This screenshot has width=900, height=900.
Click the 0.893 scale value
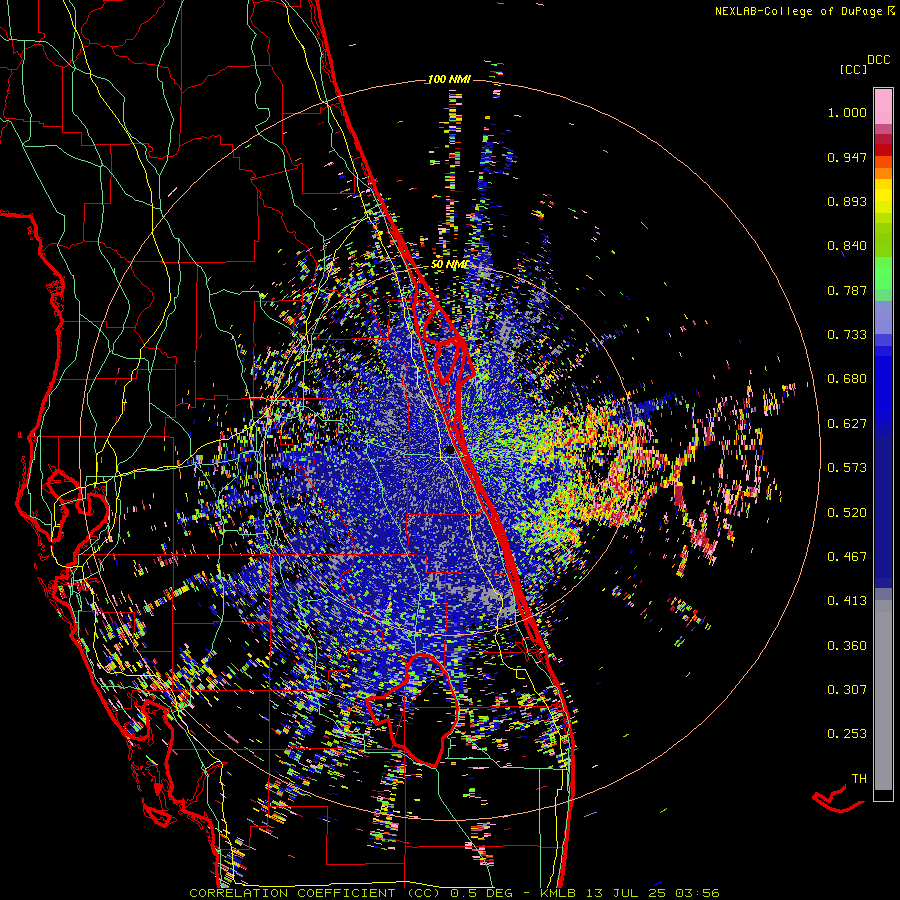[x=847, y=201]
